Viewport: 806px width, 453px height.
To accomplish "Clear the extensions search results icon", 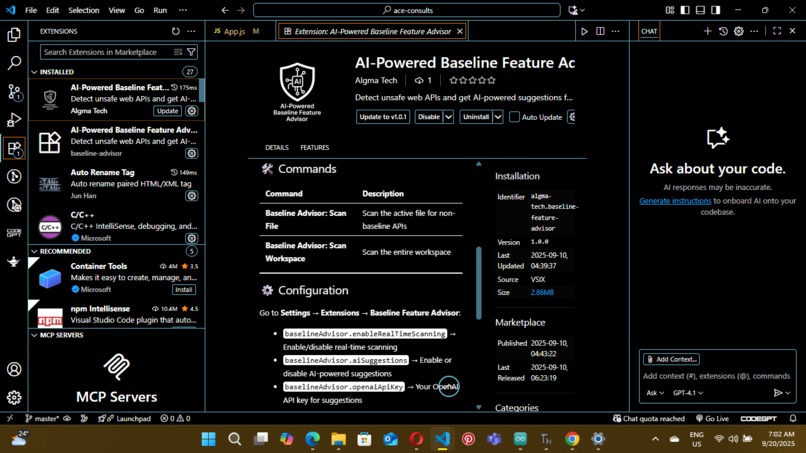I will [178, 52].
